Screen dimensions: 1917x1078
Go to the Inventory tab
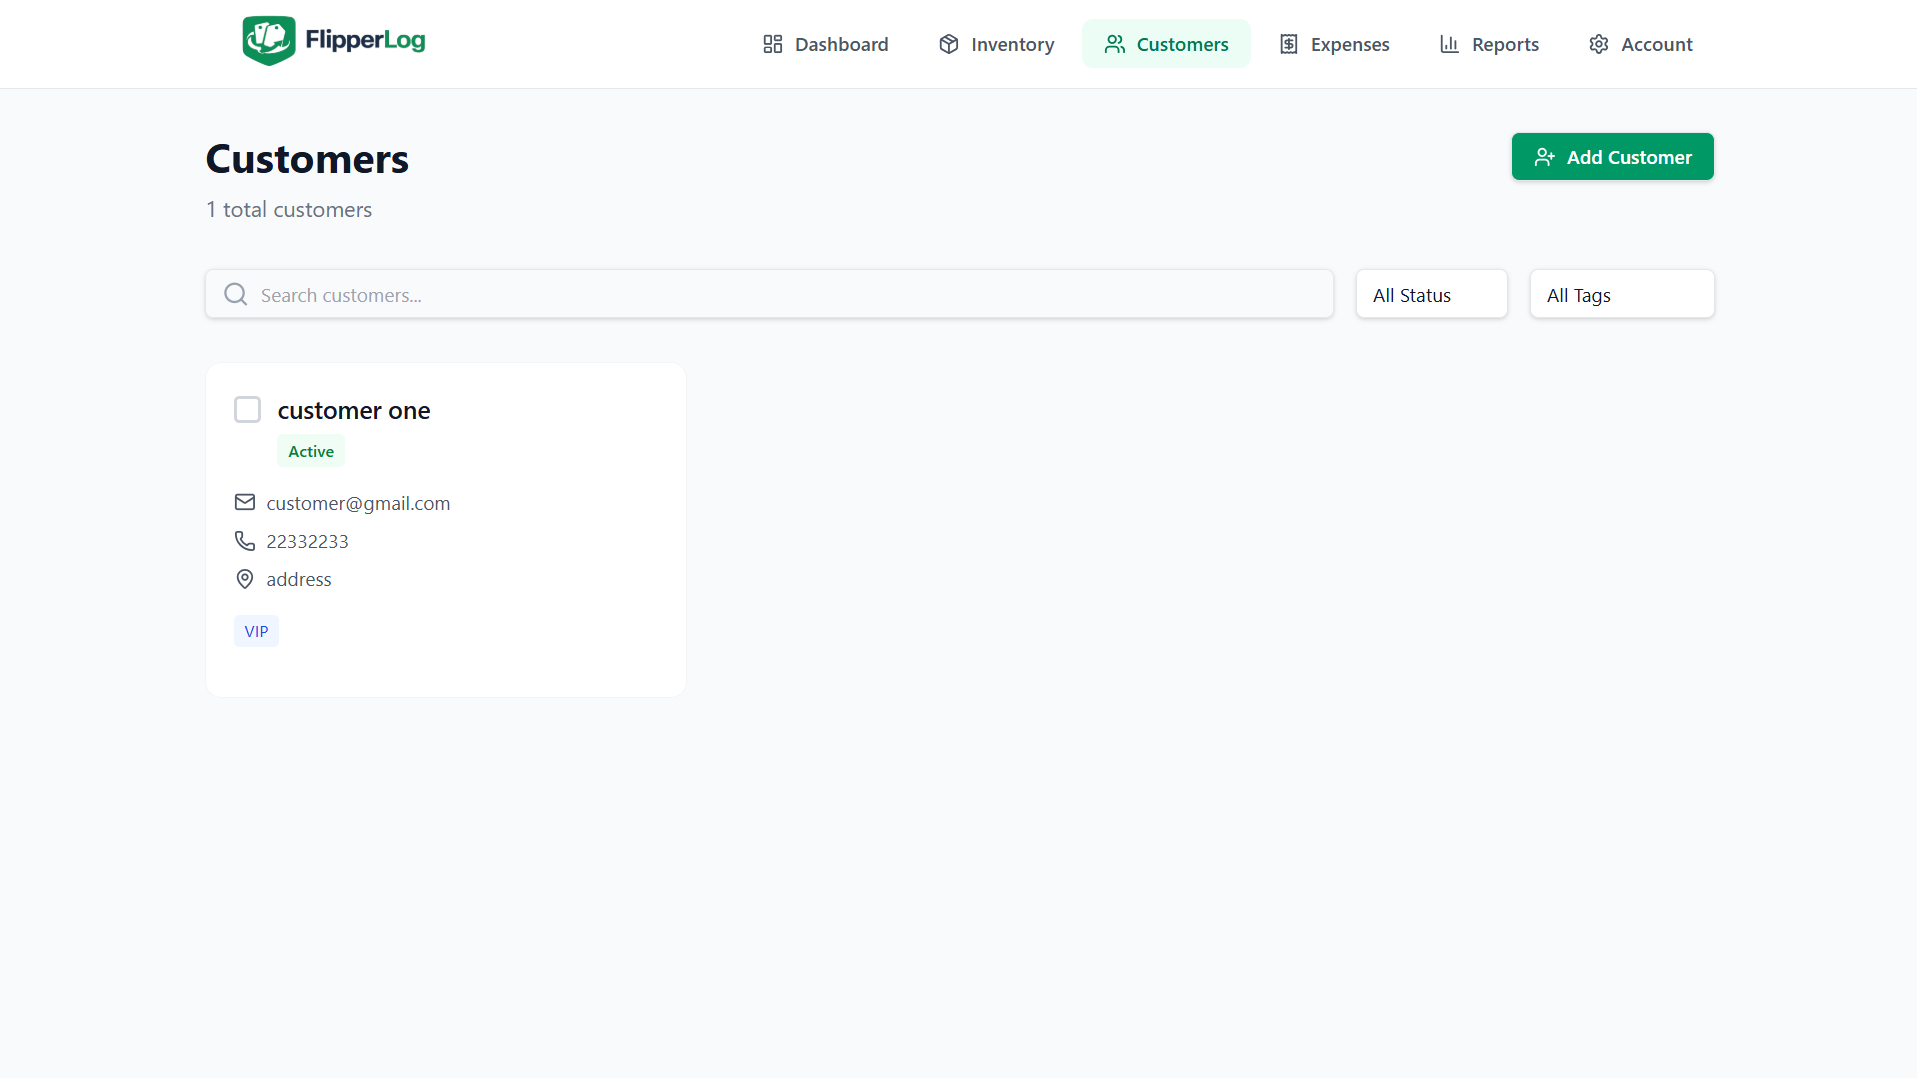996,44
